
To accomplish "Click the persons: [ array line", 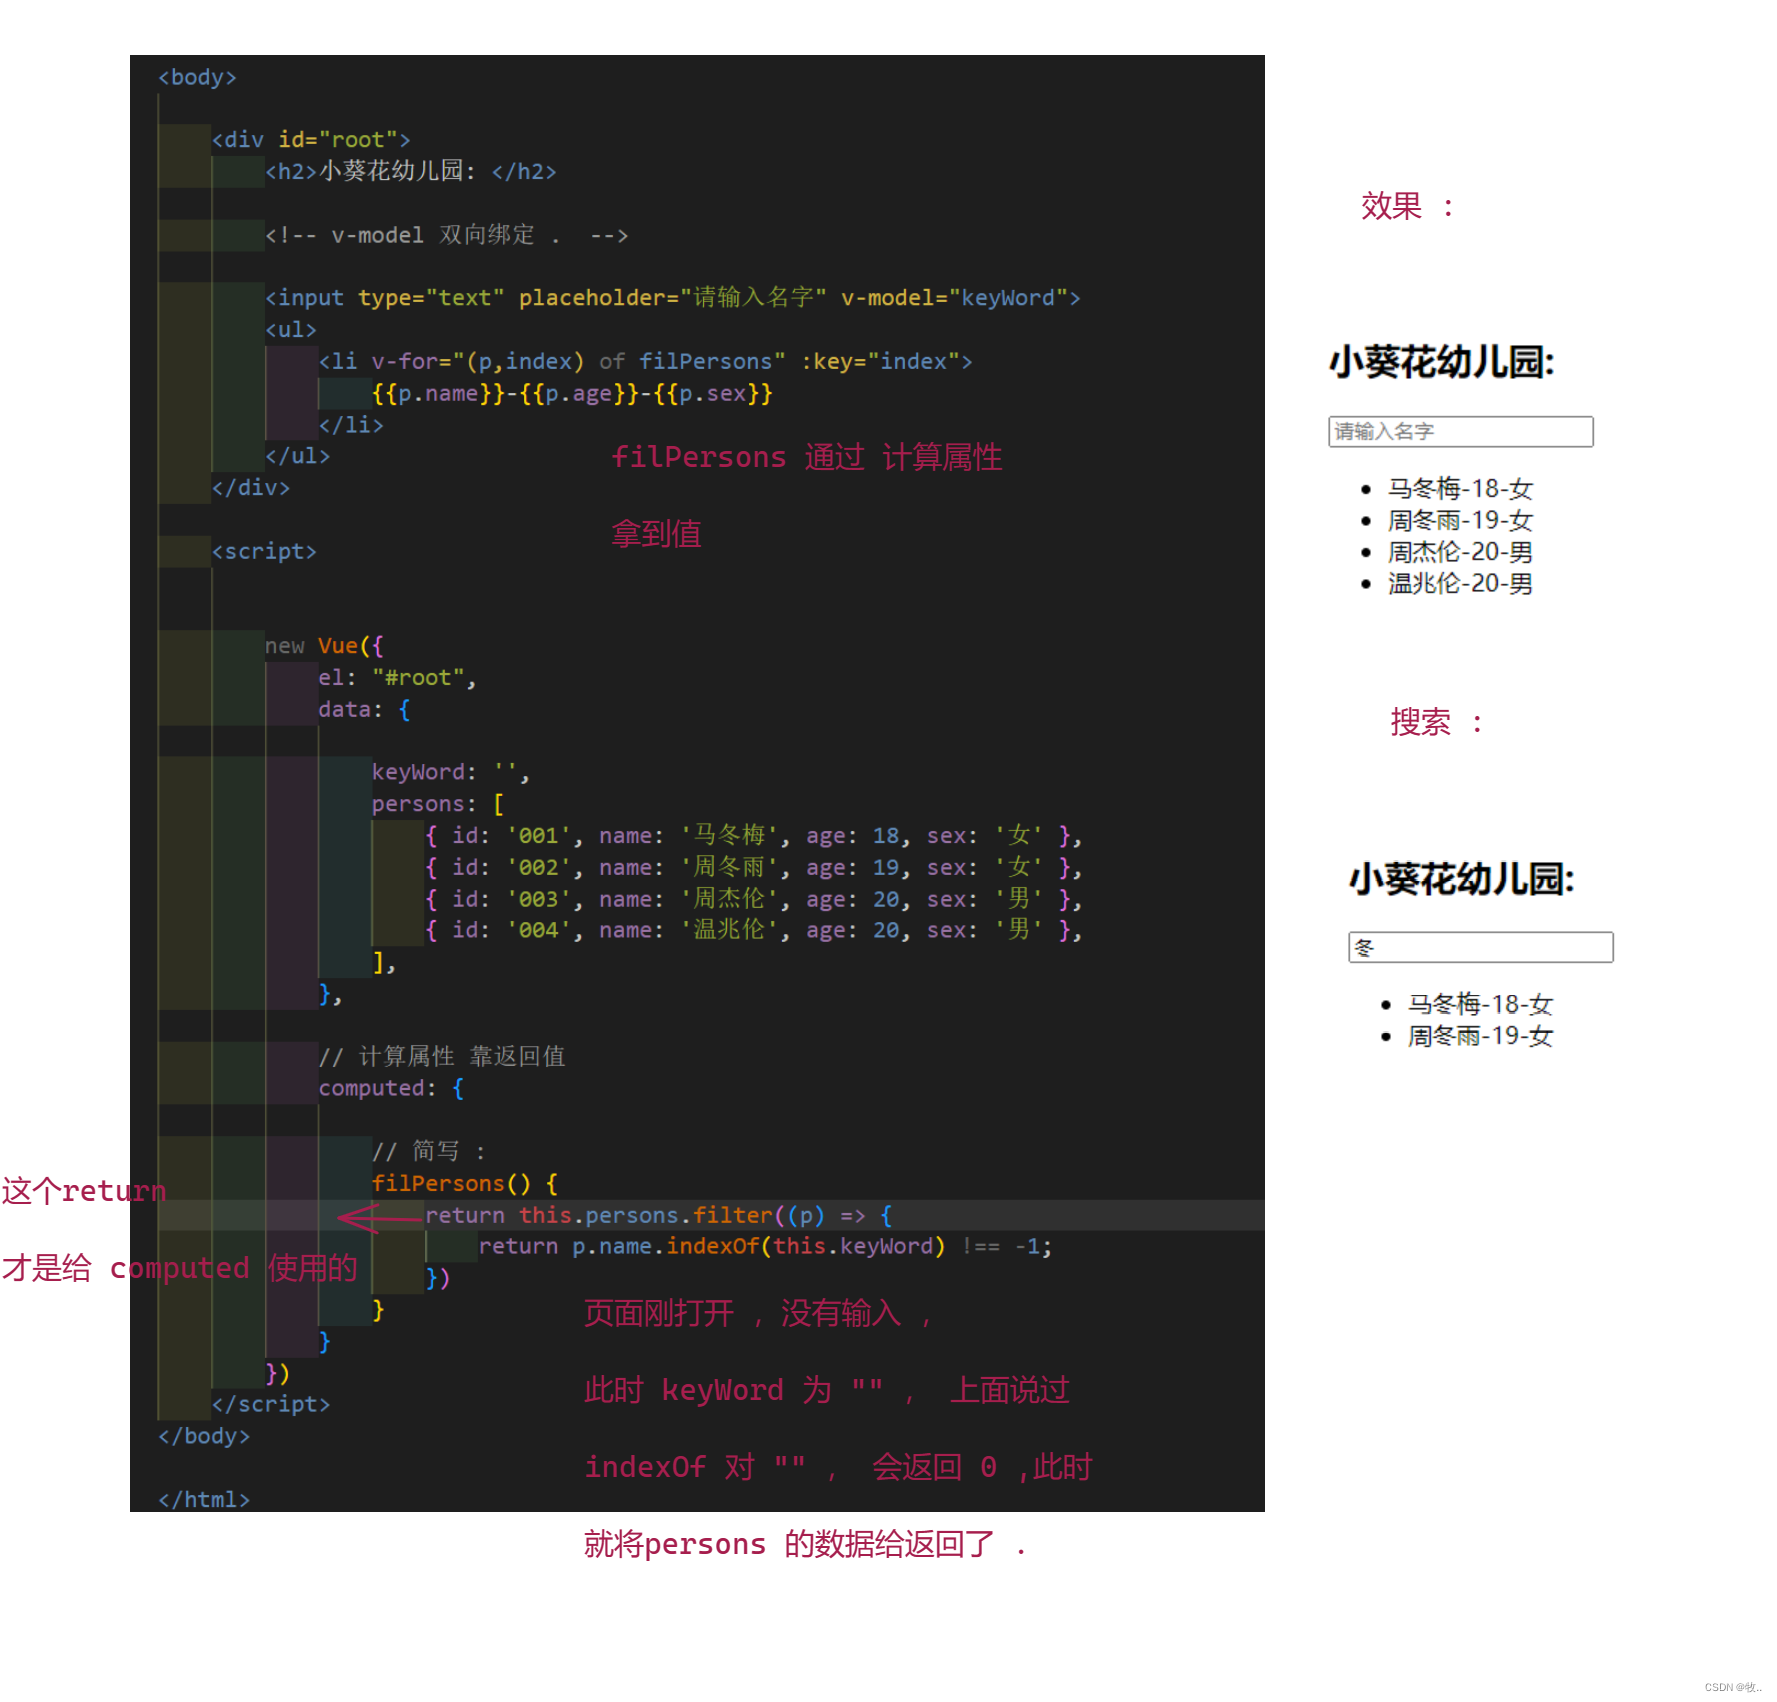I will pos(438,804).
